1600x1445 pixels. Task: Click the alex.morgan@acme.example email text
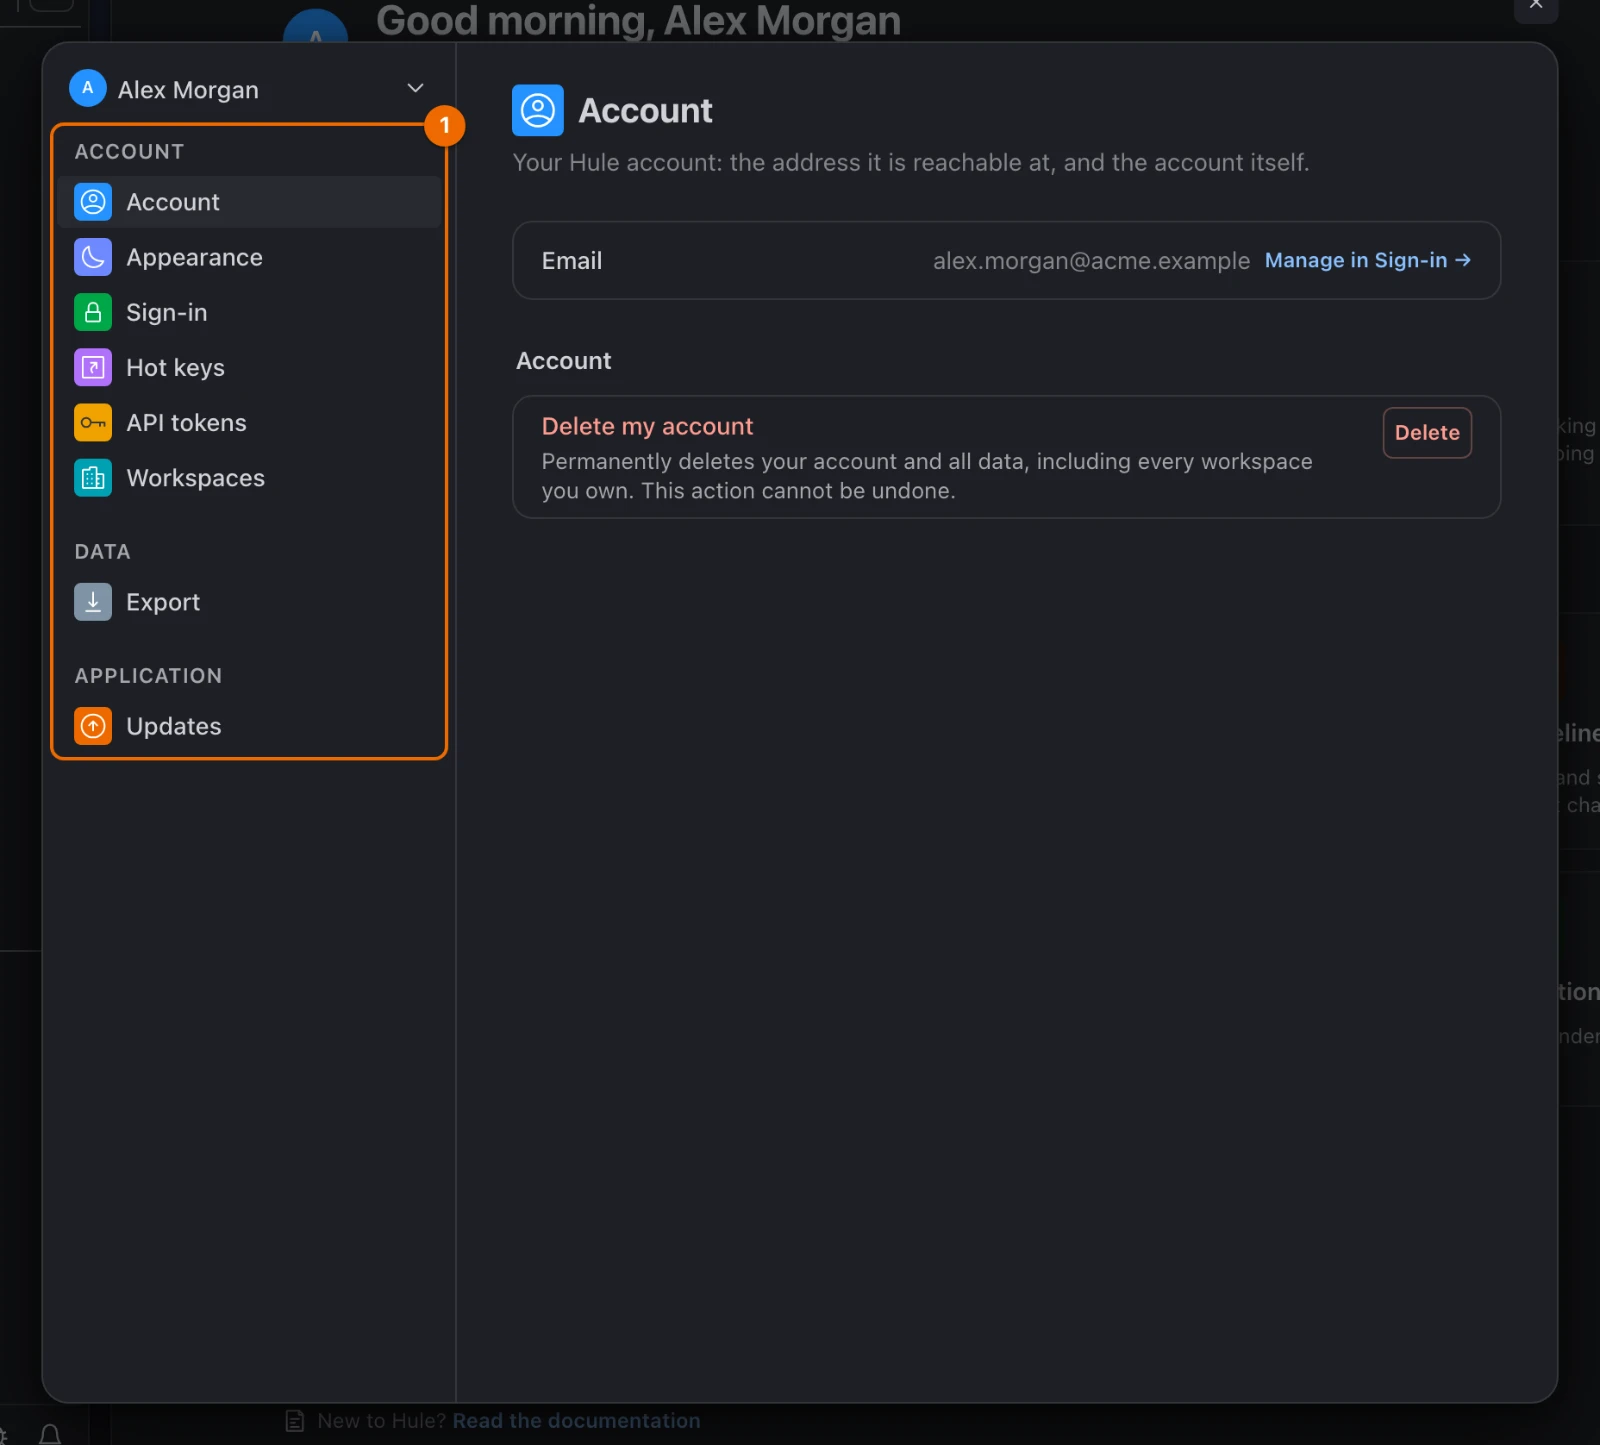point(1091,261)
